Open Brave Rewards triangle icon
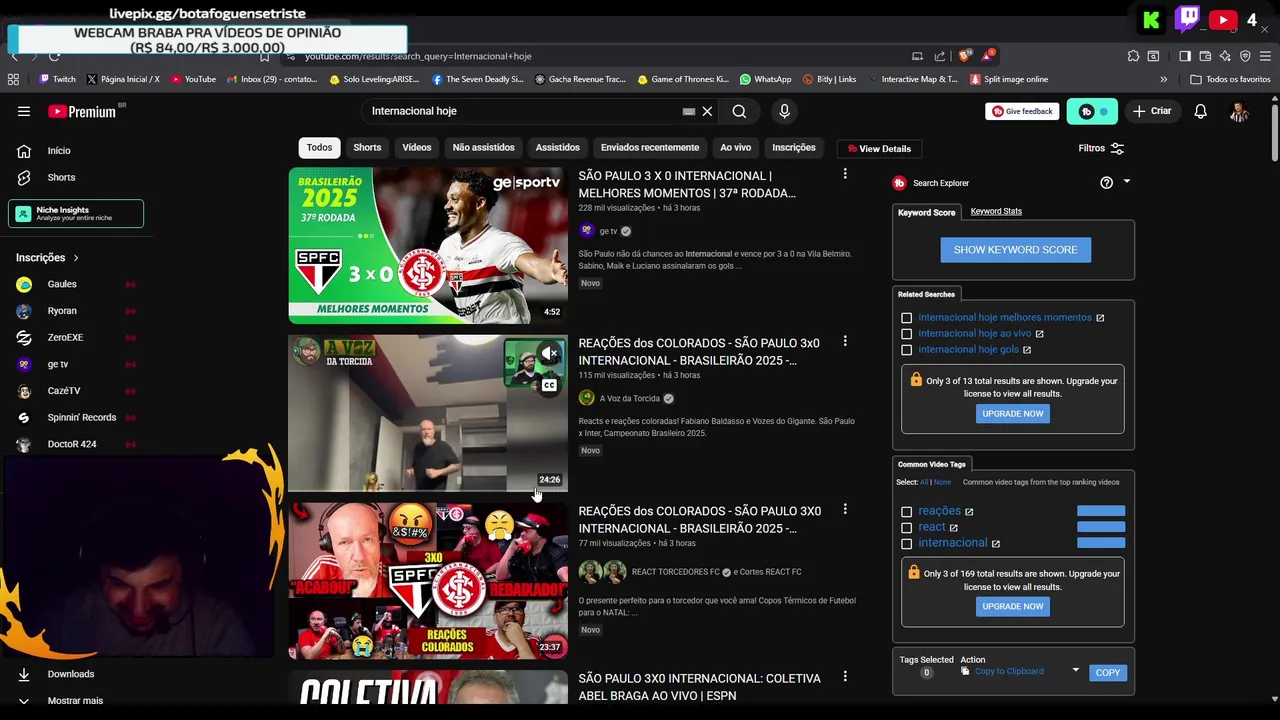1280x720 pixels. [x=988, y=55]
